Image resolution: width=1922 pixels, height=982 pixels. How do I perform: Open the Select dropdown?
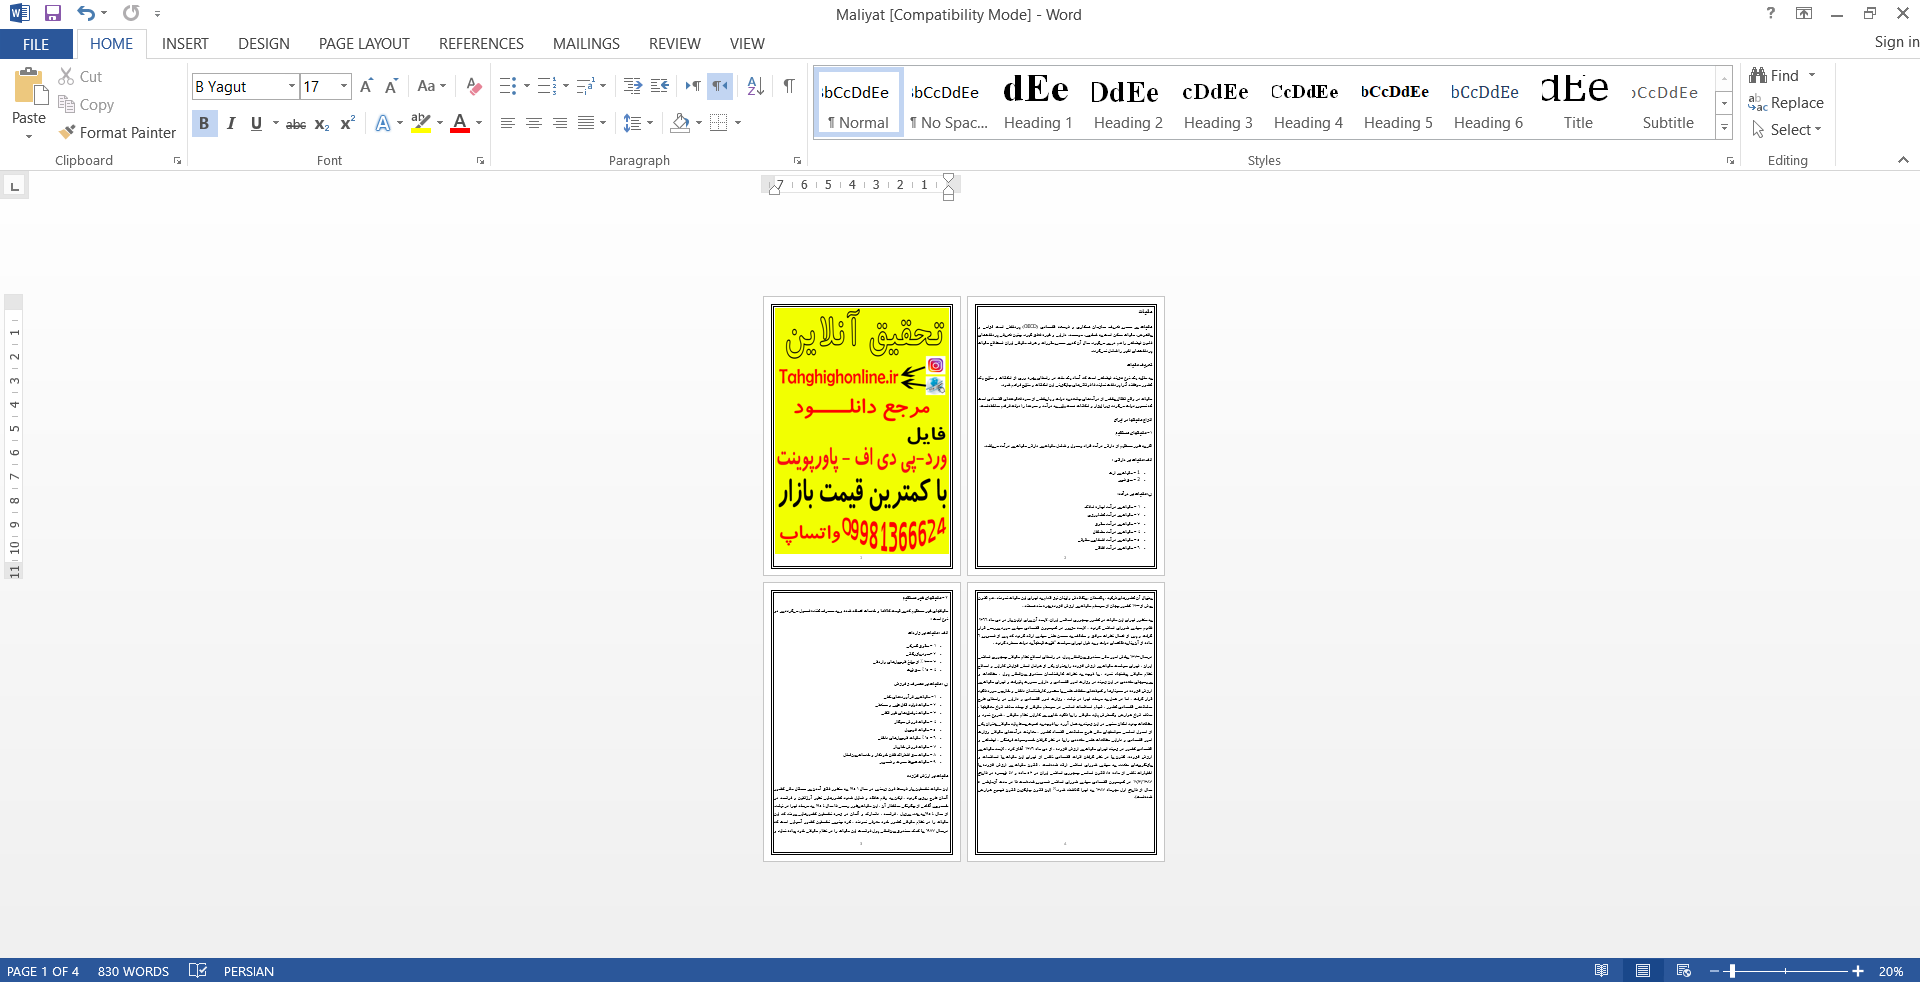click(1787, 130)
